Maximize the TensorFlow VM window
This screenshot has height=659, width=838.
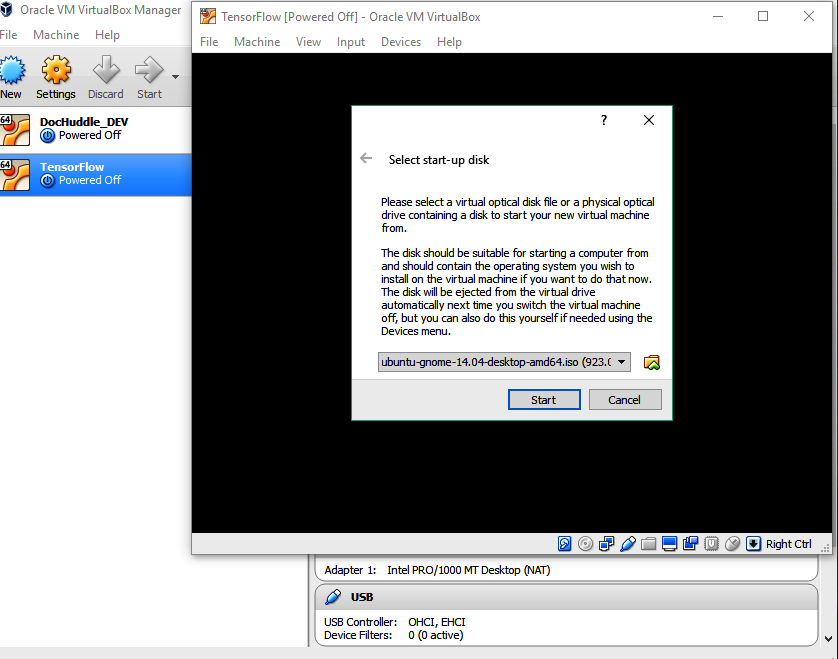(763, 17)
